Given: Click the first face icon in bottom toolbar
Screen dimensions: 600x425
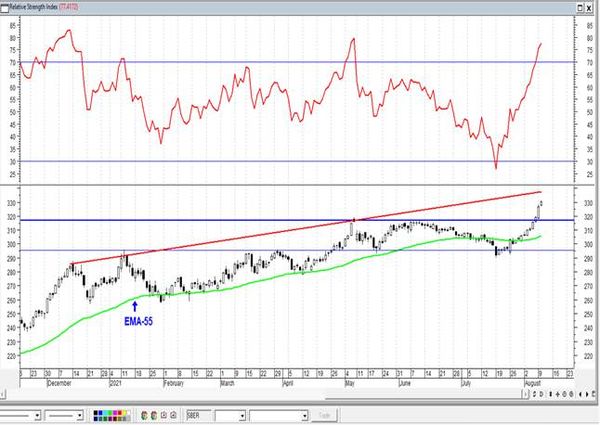Looking at the screenshot, I should click(x=144, y=415).
